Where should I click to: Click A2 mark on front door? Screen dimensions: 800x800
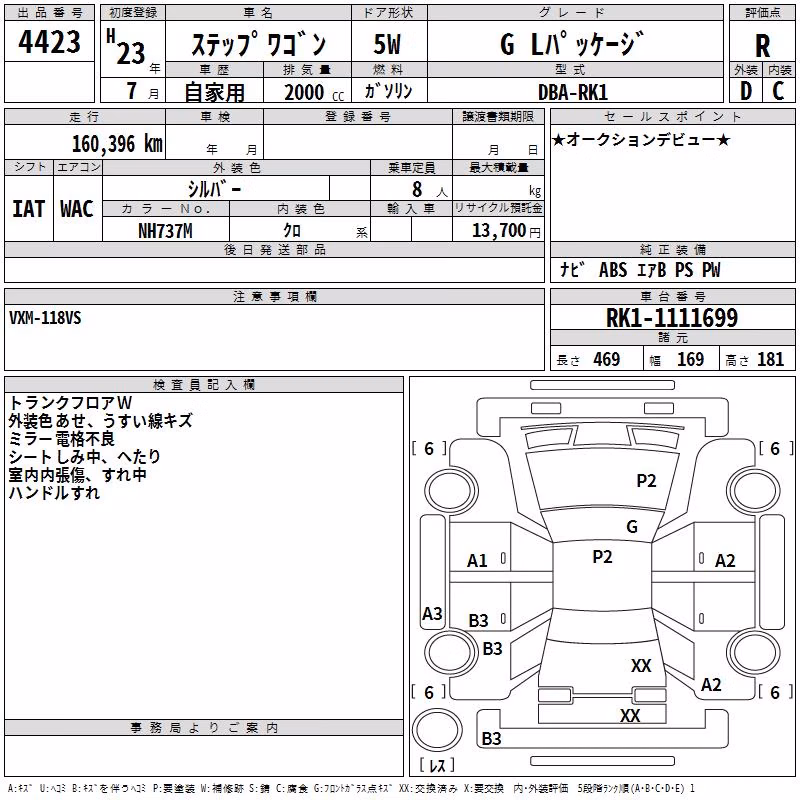725,561
